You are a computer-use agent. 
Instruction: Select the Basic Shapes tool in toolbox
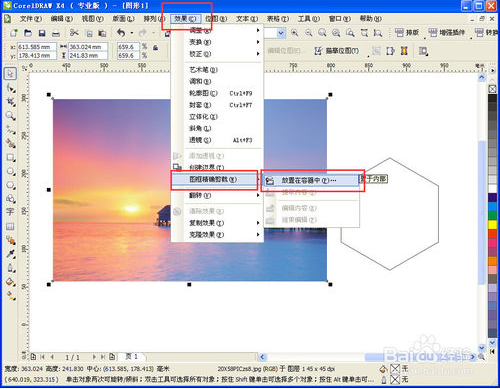click(x=10, y=199)
